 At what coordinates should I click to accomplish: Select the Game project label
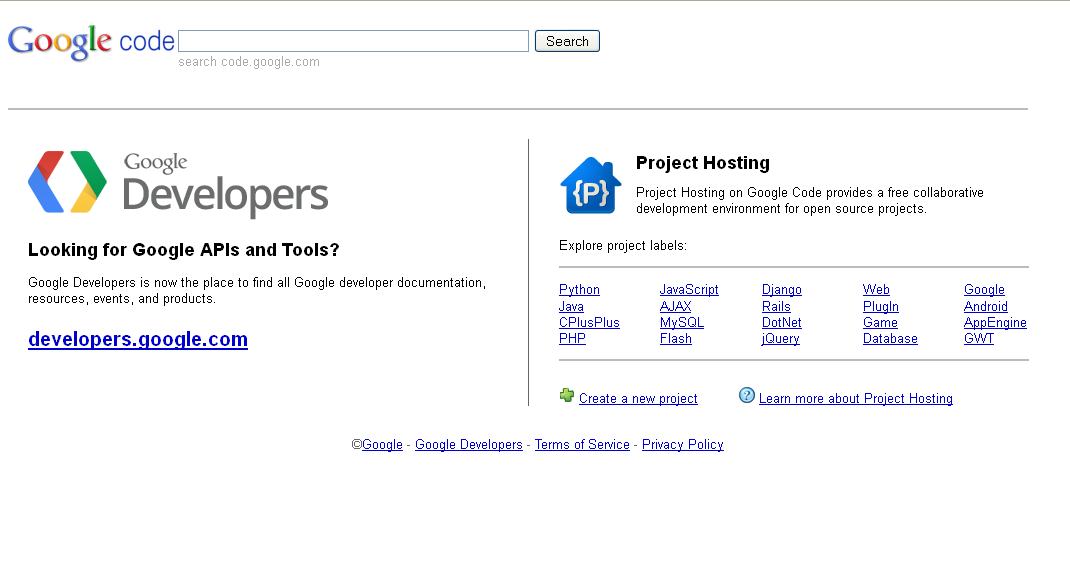[880, 322]
